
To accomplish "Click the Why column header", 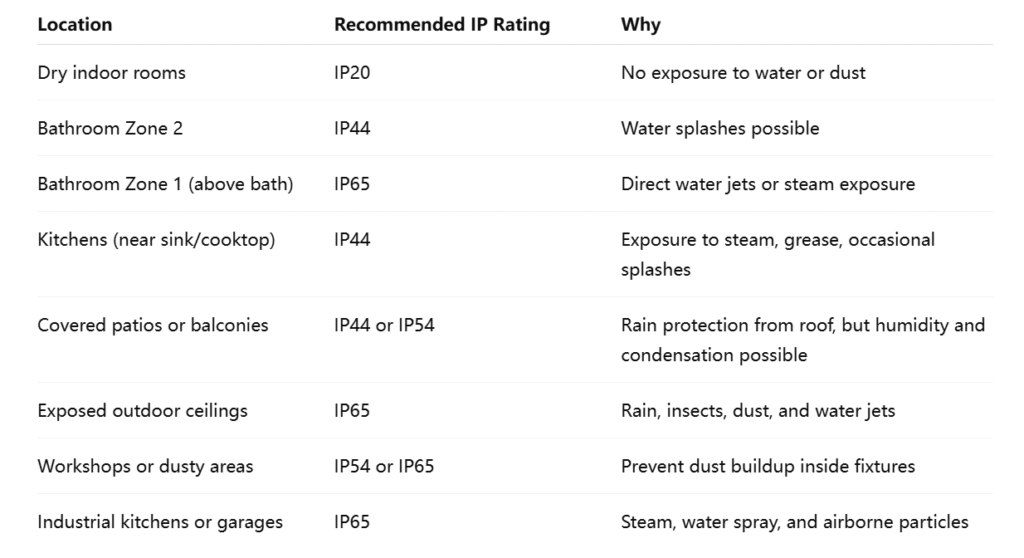I will pos(641,25).
